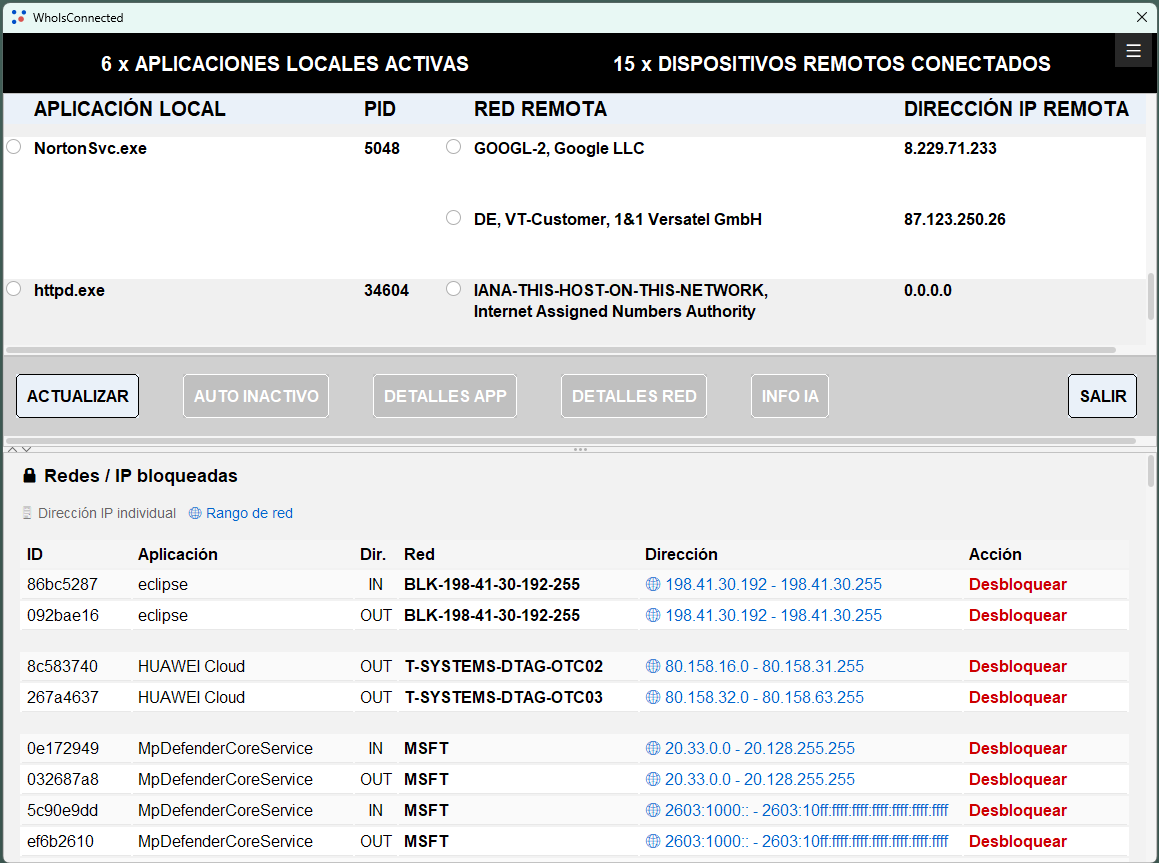Click the globe icon next to Rango de red
The width and height of the screenshot is (1159, 863).
[195, 514]
